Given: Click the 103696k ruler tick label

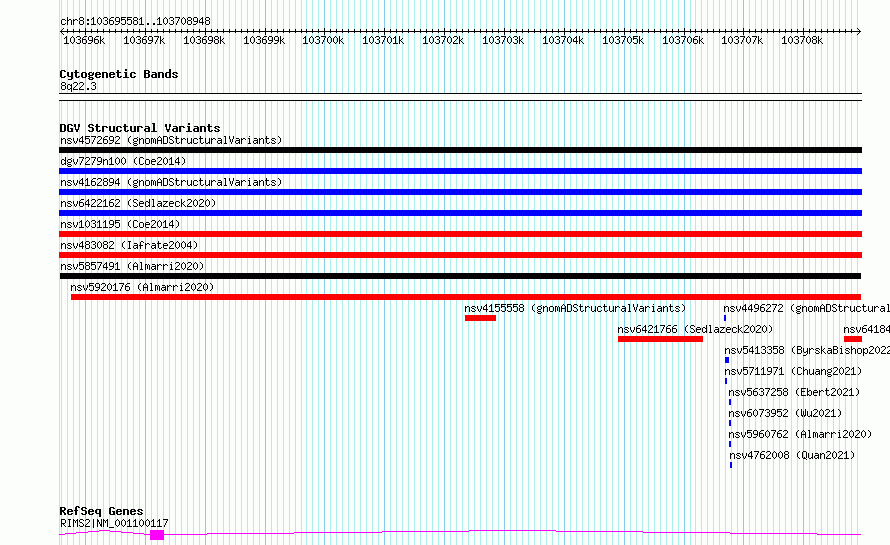Looking at the screenshot, I should [x=84, y=40].
